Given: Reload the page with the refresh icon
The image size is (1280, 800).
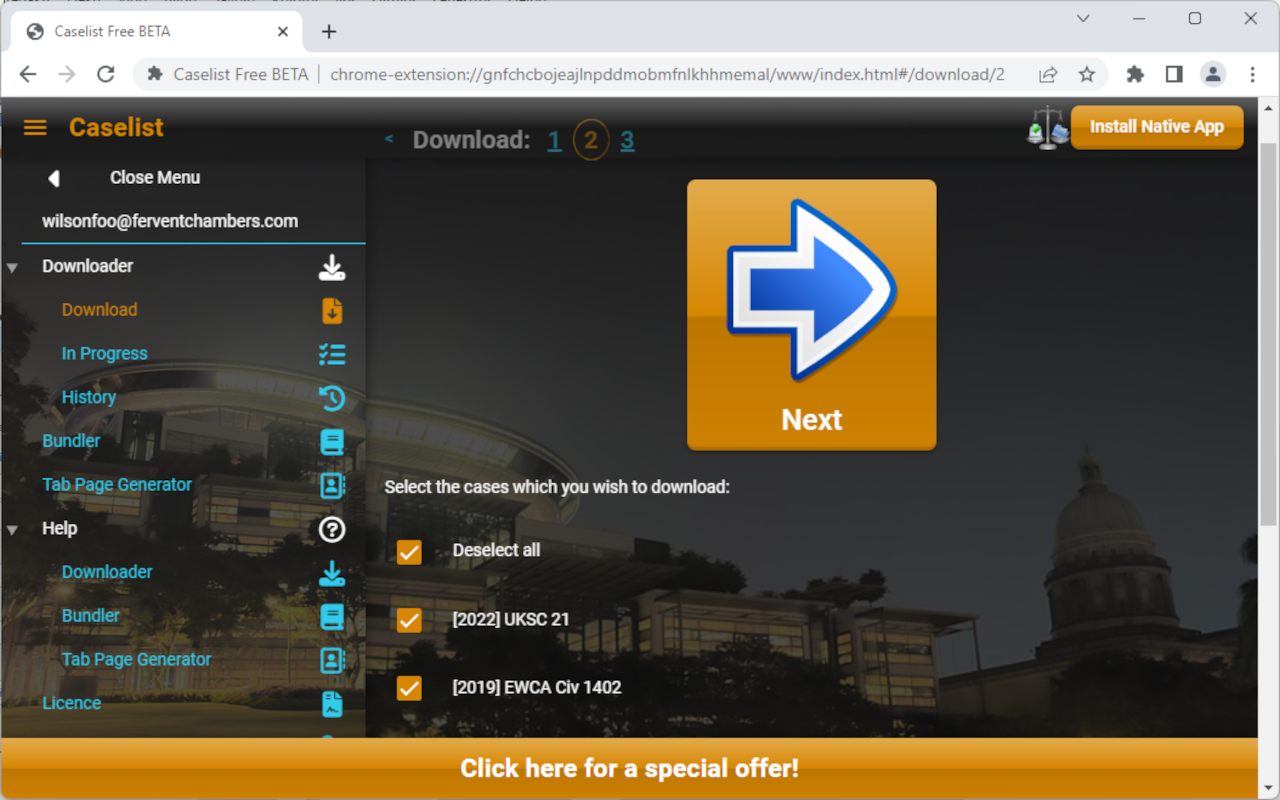Looking at the screenshot, I should tap(106, 74).
